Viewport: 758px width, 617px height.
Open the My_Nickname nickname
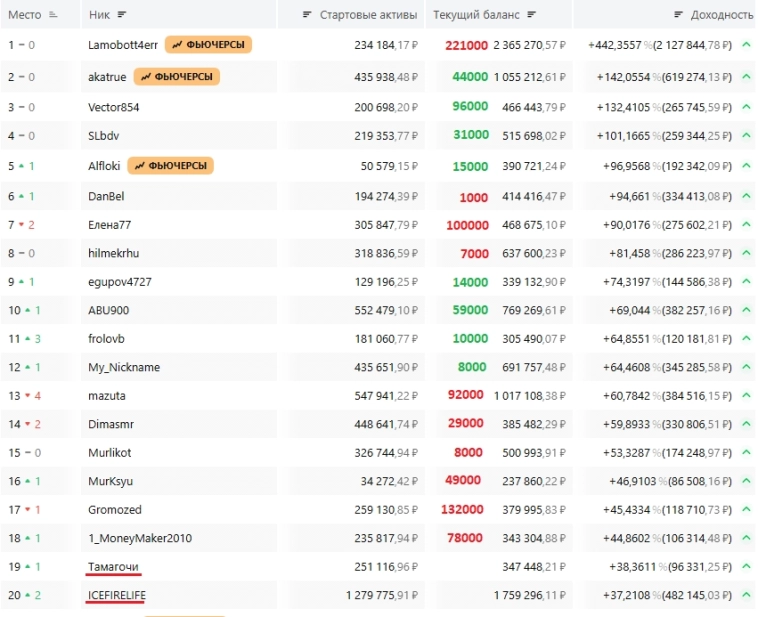[124, 367]
